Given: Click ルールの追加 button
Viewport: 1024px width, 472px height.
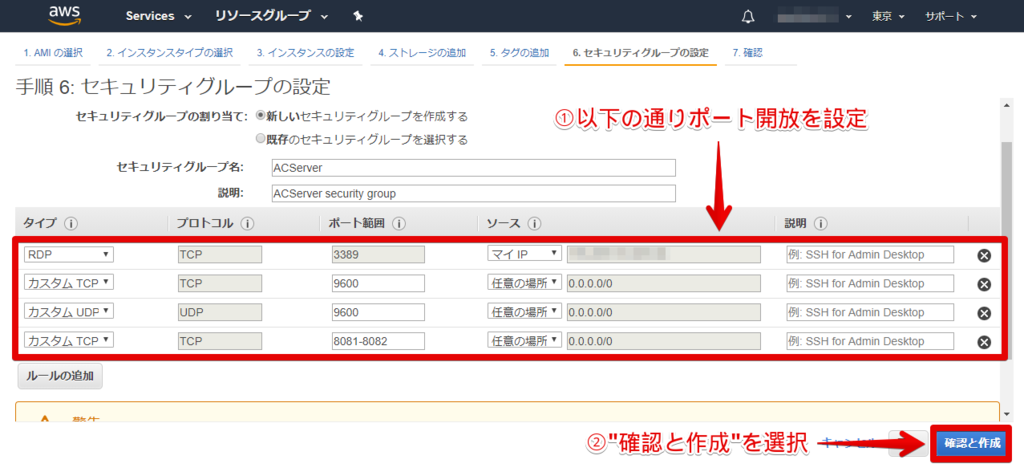Looking at the screenshot, I should (59, 377).
